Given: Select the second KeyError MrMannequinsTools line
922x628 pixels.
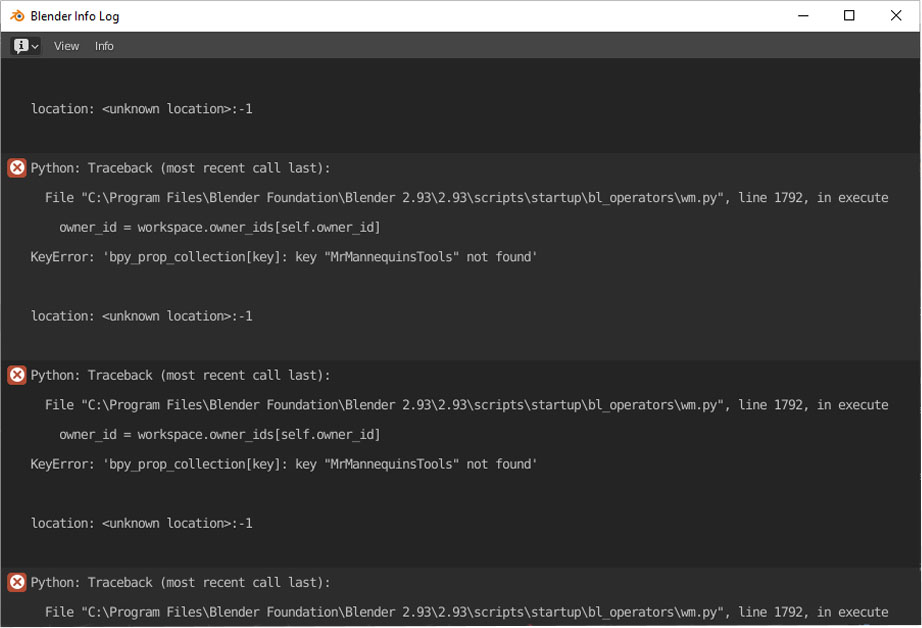Looking at the screenshot, I should tap(283, 464).
